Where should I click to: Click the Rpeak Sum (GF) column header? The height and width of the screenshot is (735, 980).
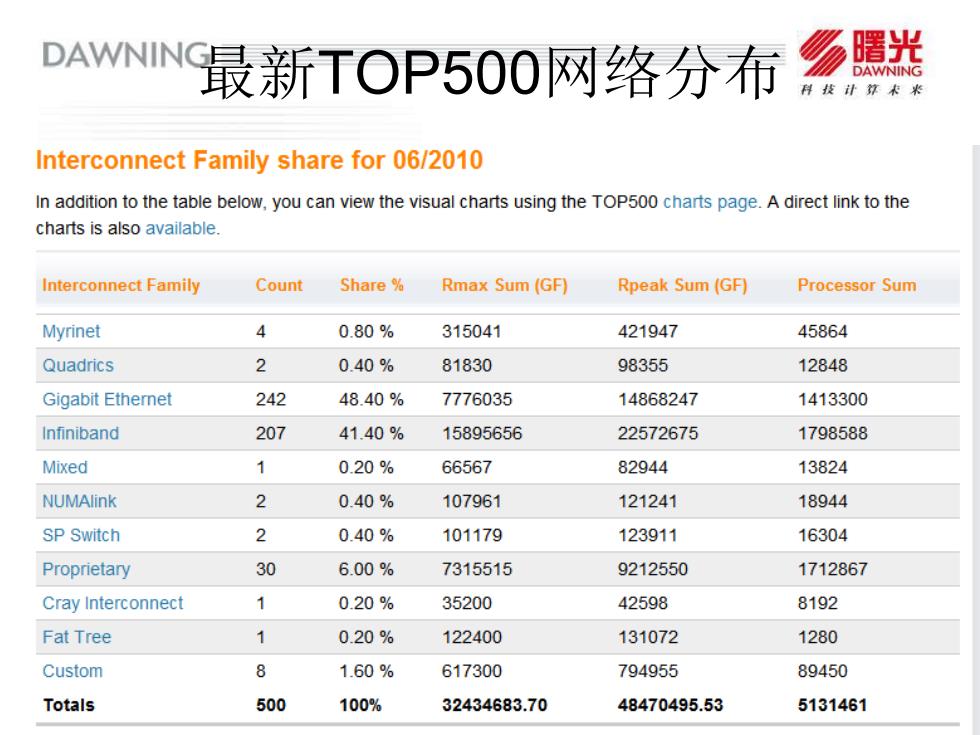(x=682, y=286)
